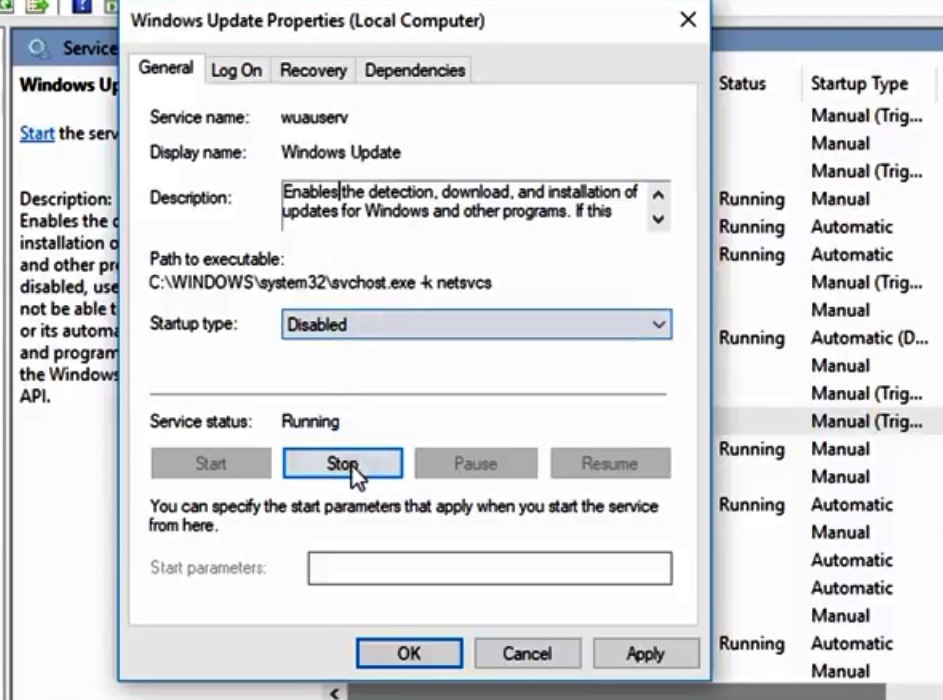Image resolution: width=943 pixels, height=700 pixels.
Task: Click the Services window horizontal scrollbar thumb
Action: (x=617, y=692)
